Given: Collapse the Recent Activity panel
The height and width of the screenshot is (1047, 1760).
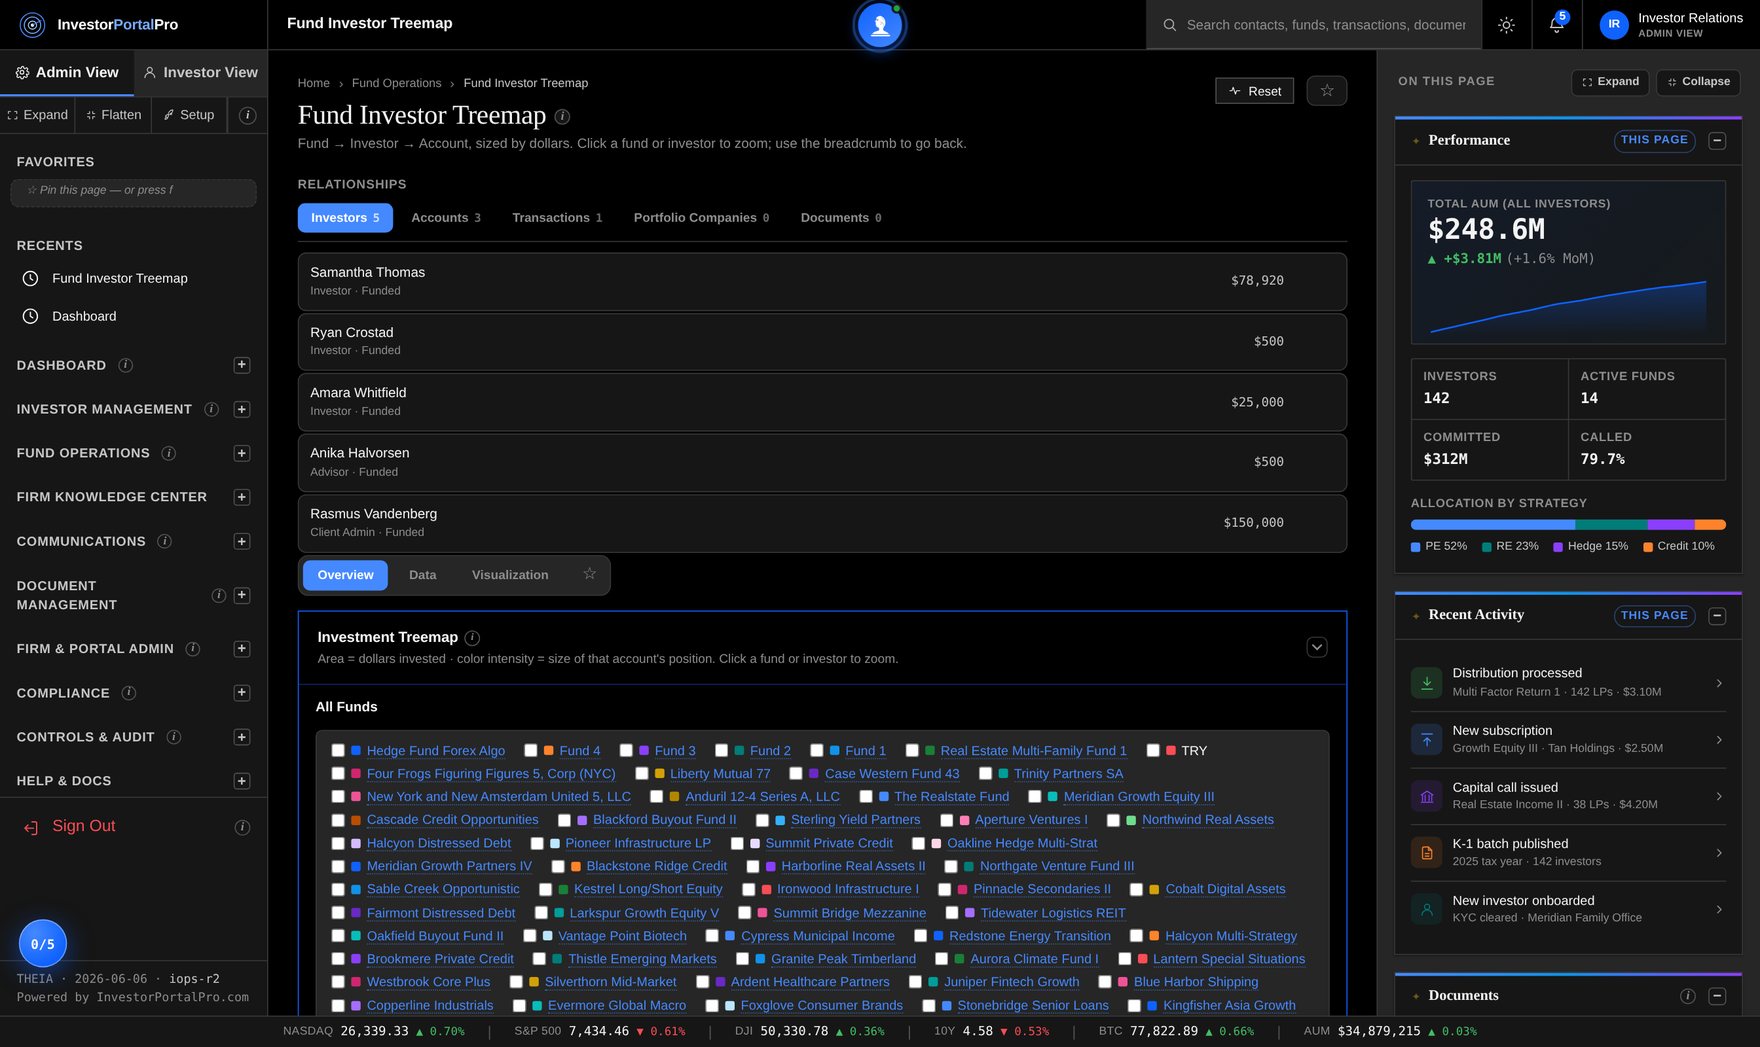Looking at the screenshot, I should coord(1717,616).
